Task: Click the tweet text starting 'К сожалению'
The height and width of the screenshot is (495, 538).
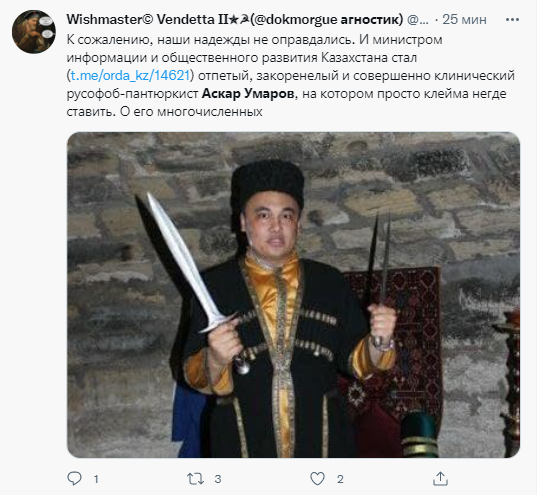Action: click(291, 75)
